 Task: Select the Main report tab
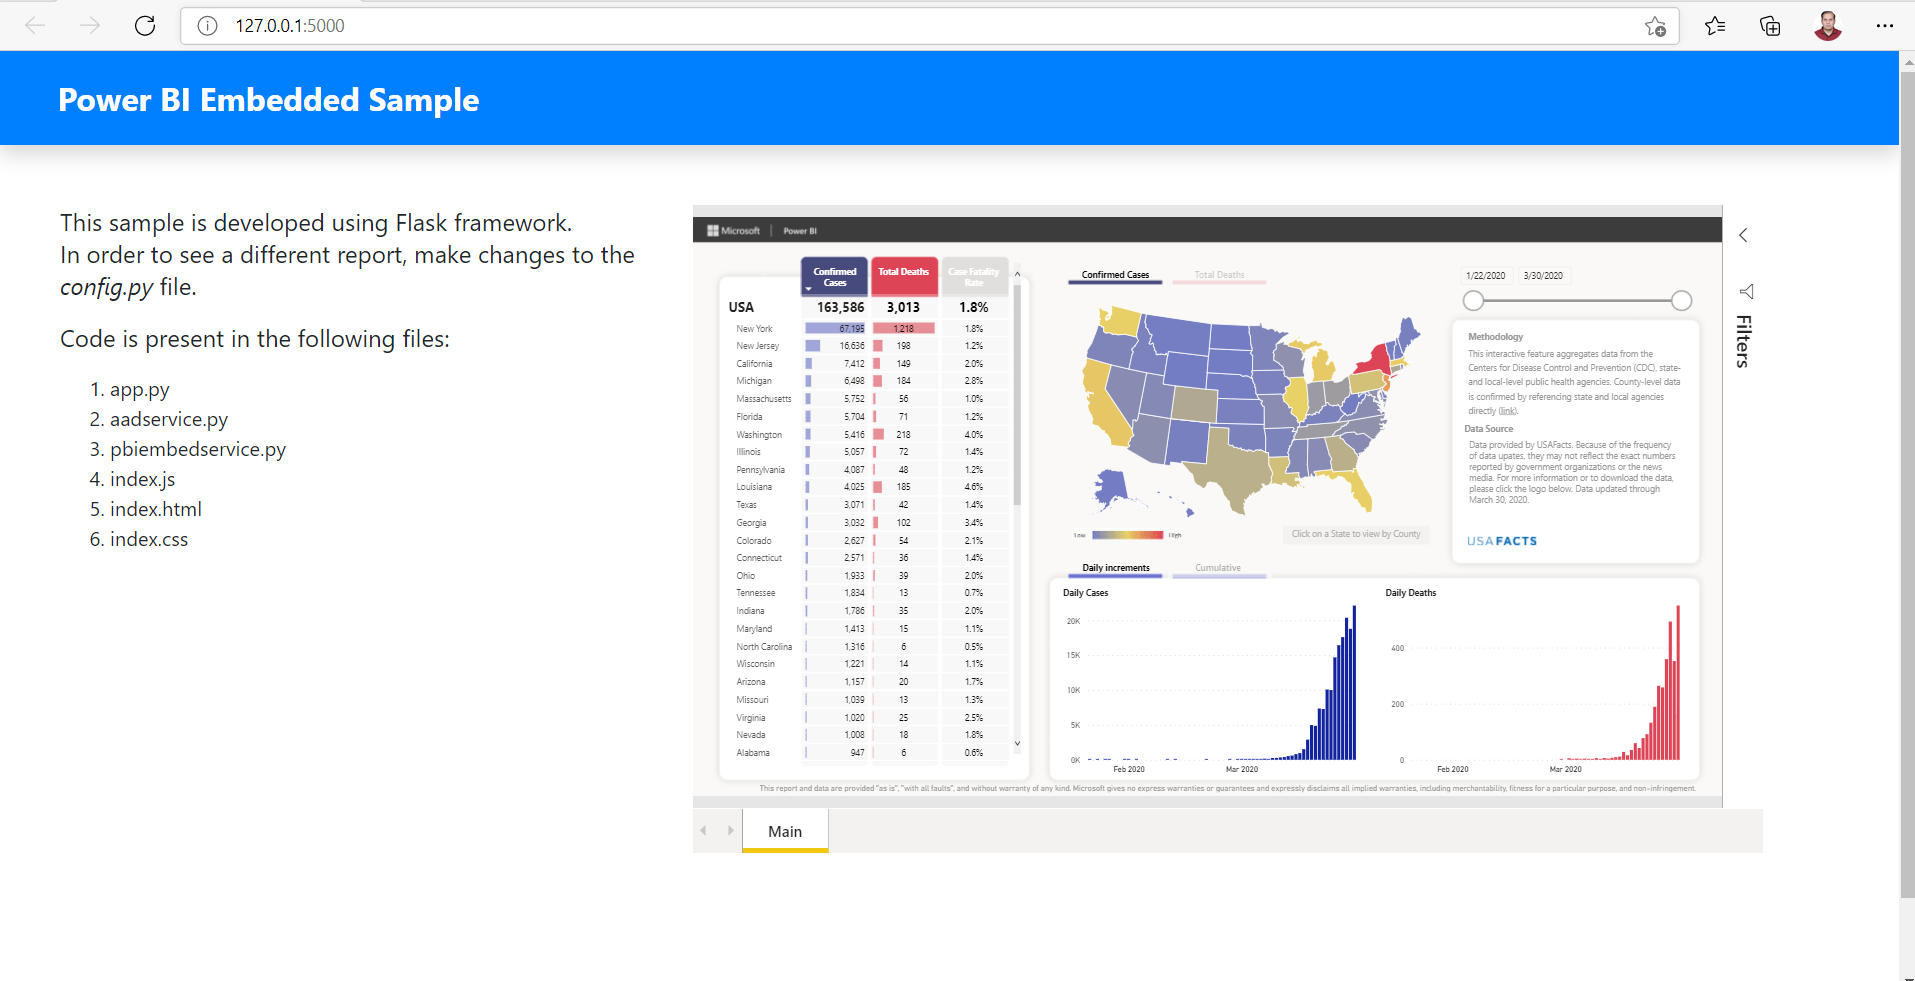click(x=785, y=830)
